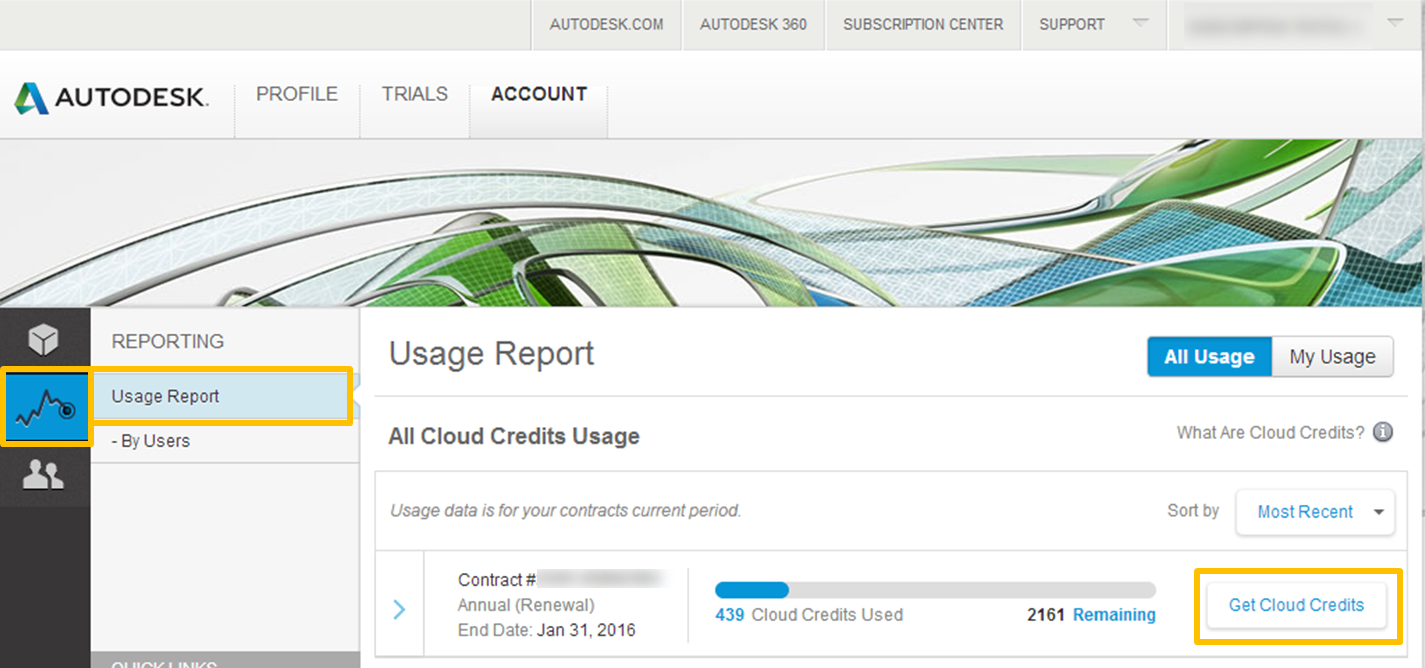Open the Products cube icon in sidebar

[44, 340]
